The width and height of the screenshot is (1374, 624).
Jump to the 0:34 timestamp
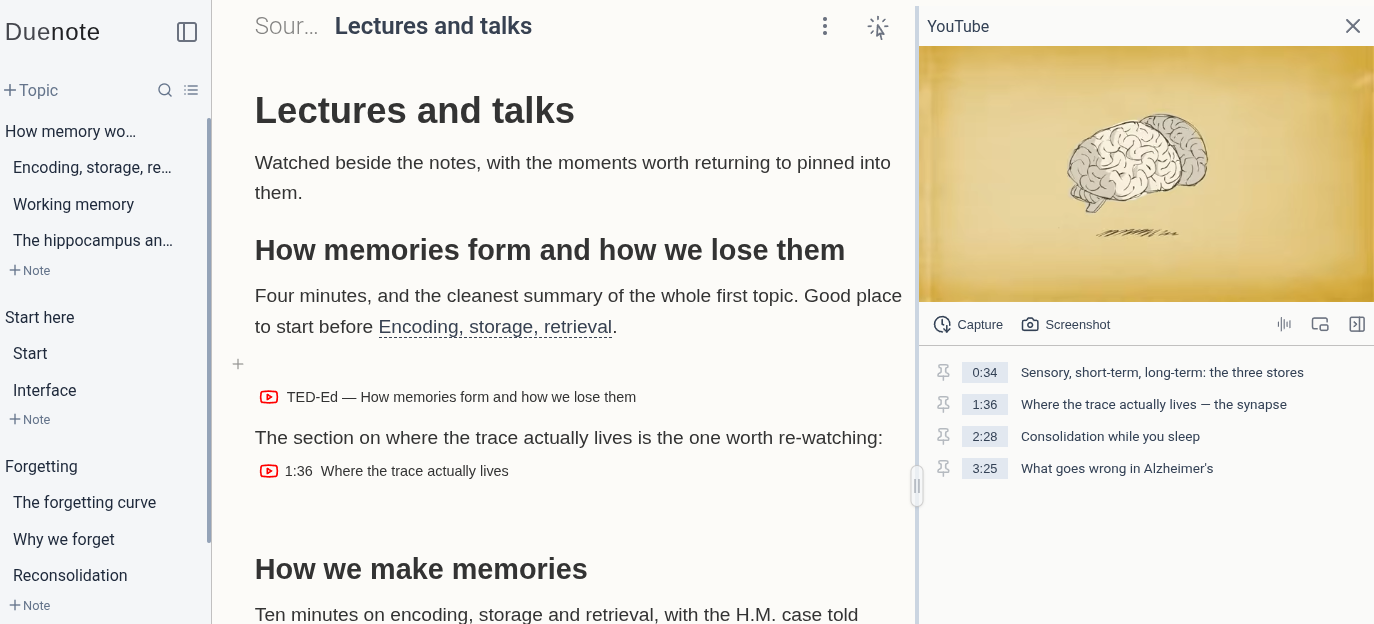pyautogui.click(x=985, y=372)
